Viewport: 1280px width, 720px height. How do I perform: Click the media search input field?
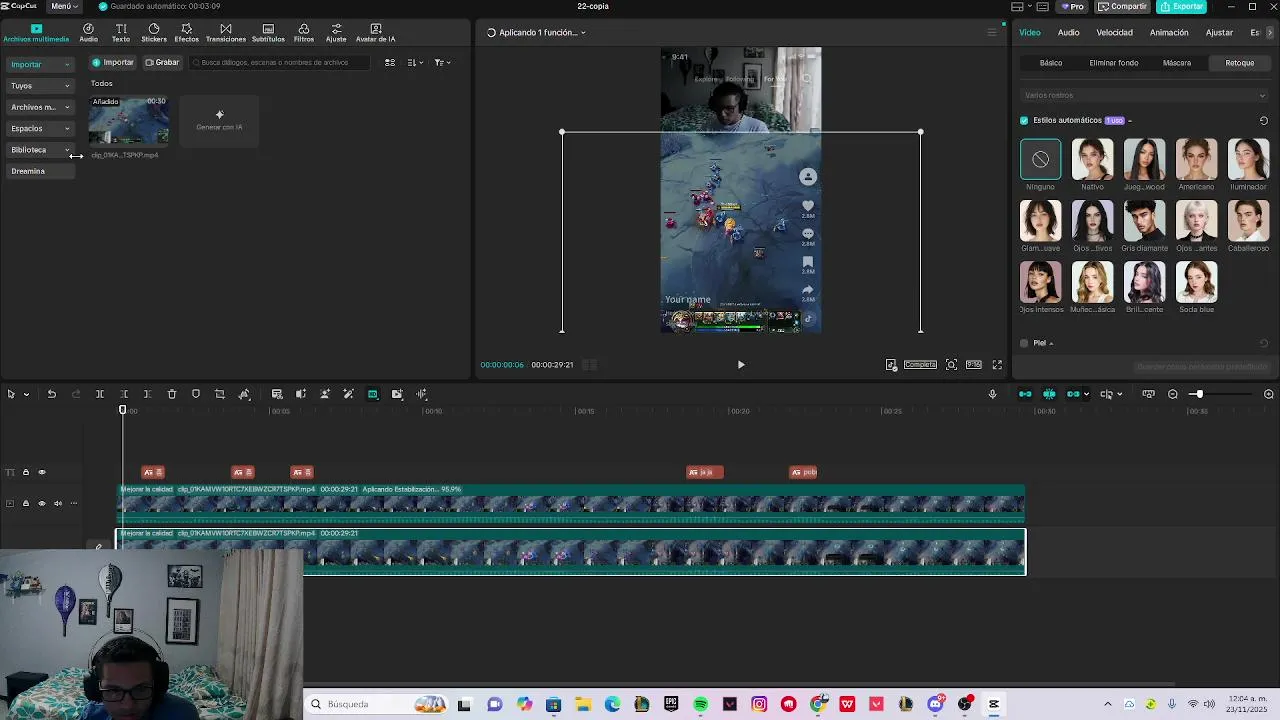tap(280, 63)
